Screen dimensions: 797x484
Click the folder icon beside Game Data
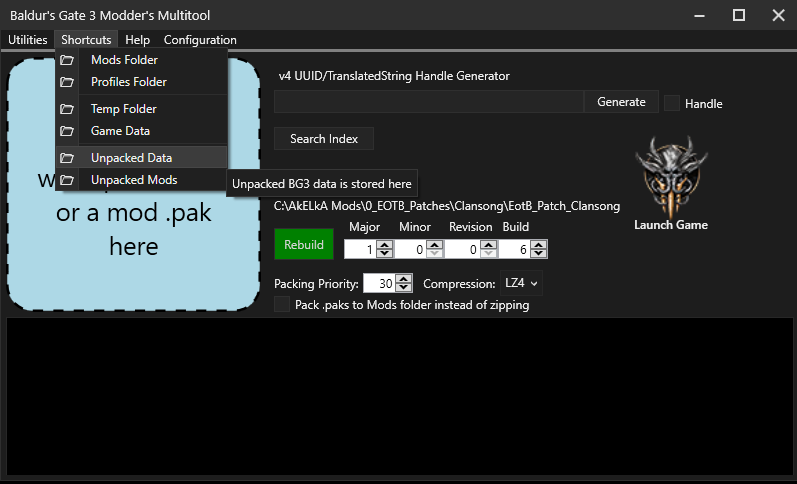(x=67, y=131)
